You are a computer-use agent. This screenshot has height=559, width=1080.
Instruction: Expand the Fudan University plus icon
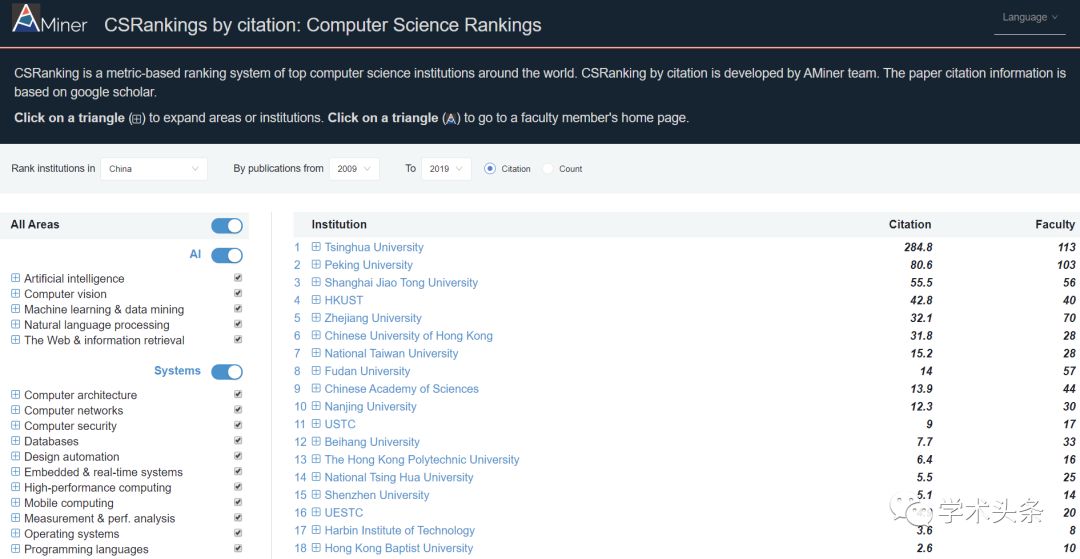pyautogui.click(x=316, y=371)
